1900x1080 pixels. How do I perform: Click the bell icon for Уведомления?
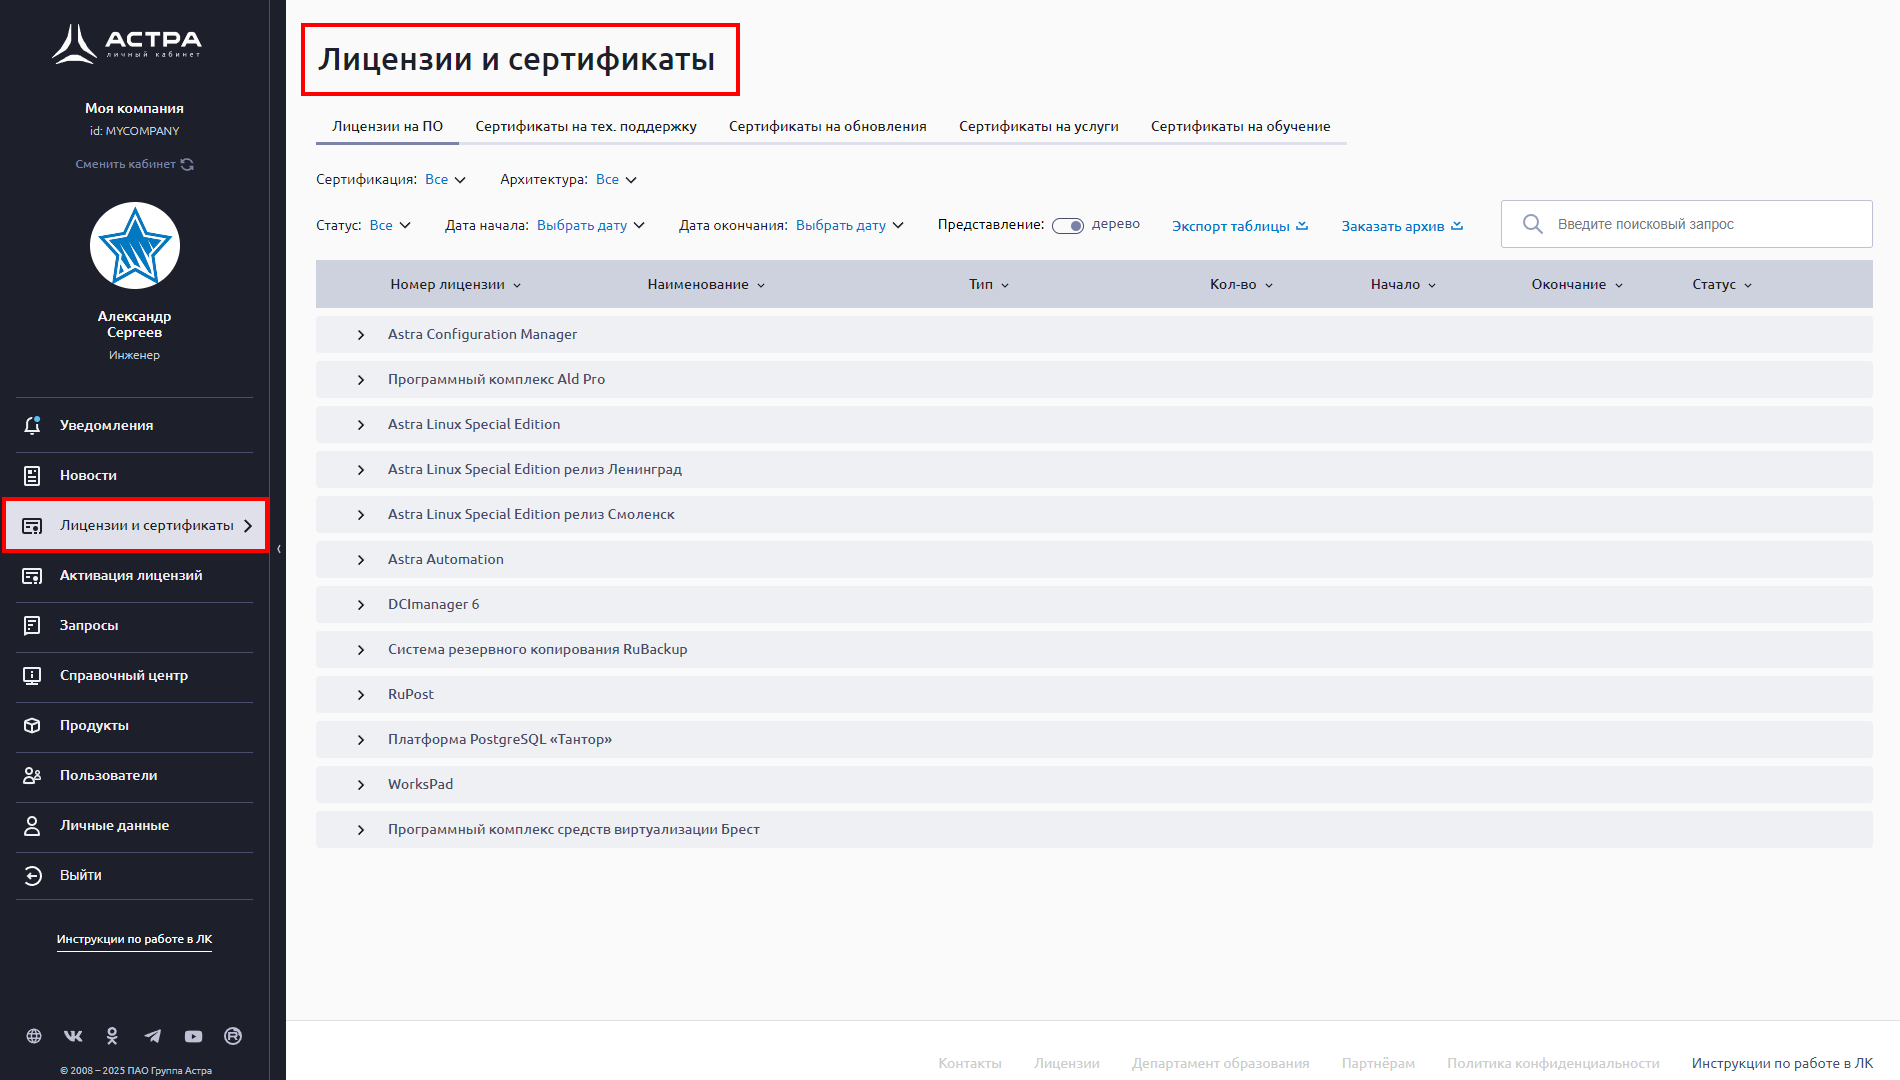tap(32, 425)
